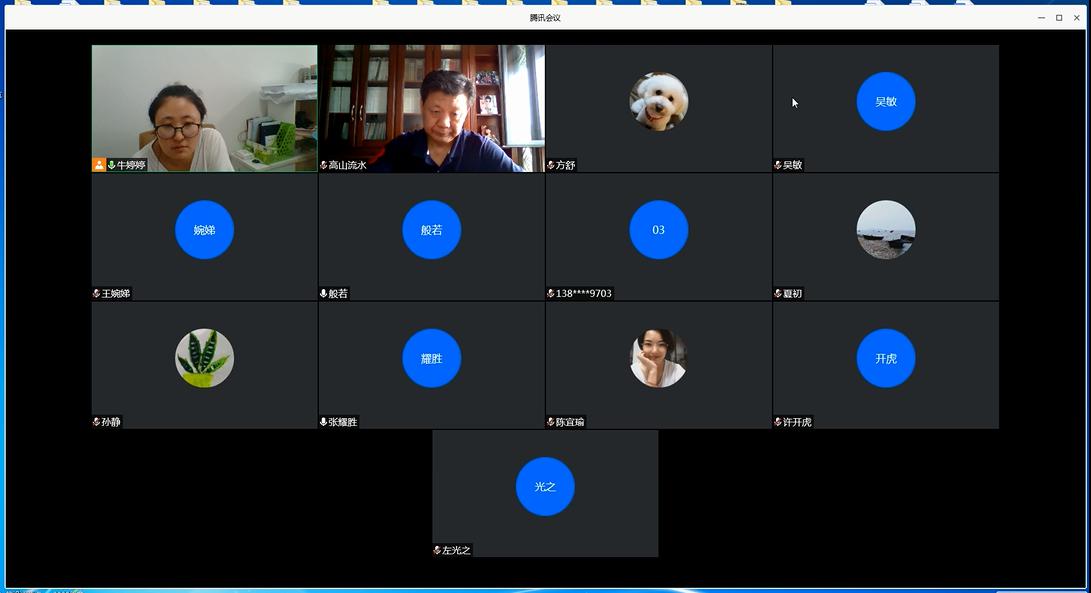Viewport: 1091px width, 593px height.
Task: Click the muted mic icon next to 左光之
Action: coord(437,550)
